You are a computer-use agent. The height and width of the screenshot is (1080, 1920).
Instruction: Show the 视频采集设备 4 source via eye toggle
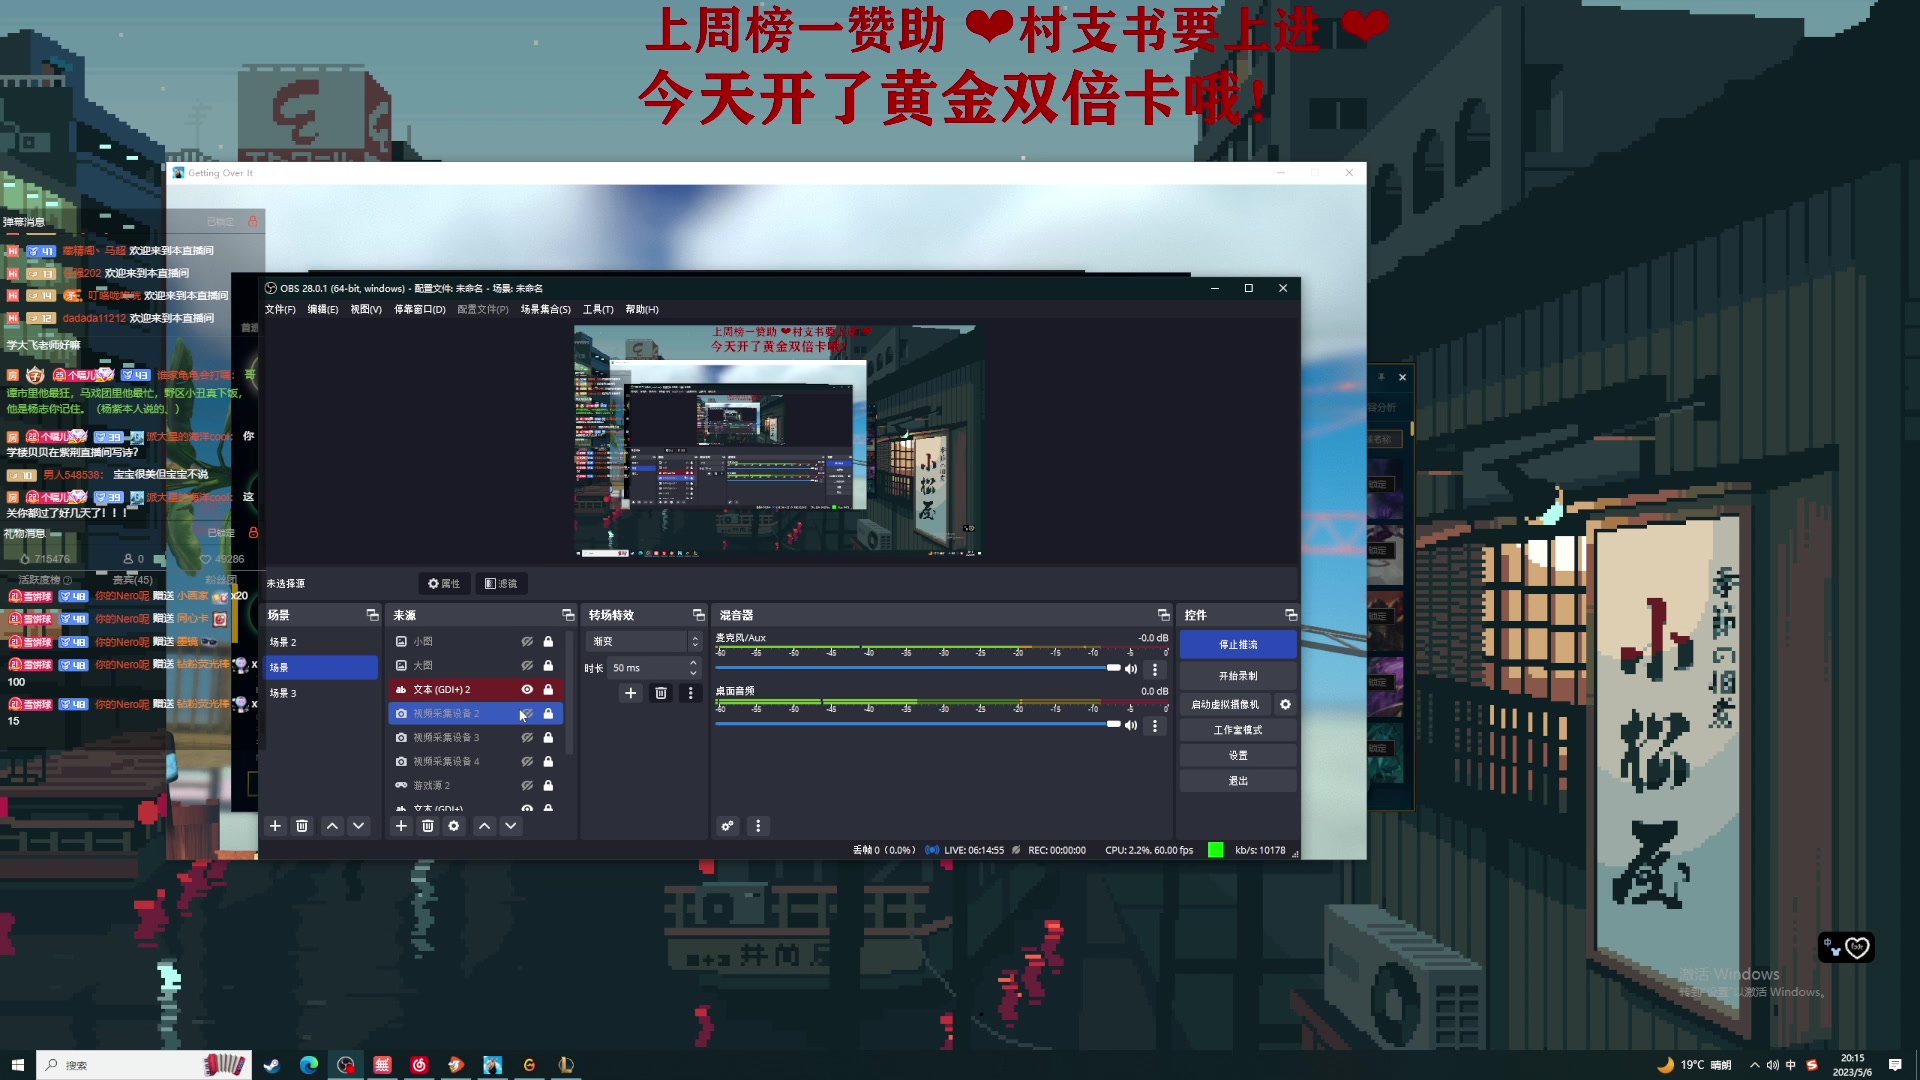[527, 762]
